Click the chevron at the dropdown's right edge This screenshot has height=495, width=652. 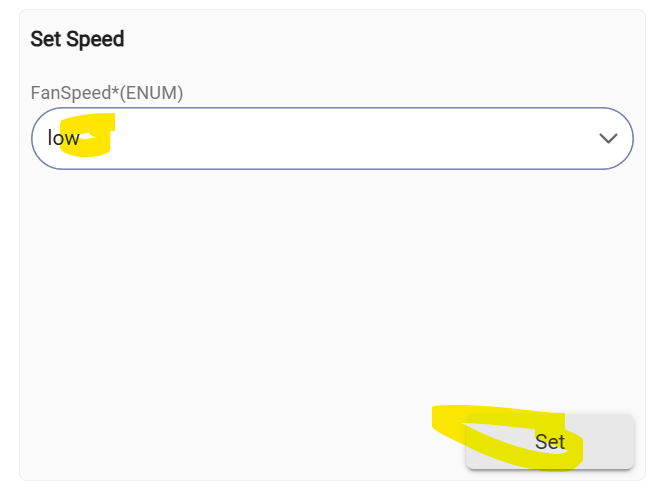click(608, 138)
